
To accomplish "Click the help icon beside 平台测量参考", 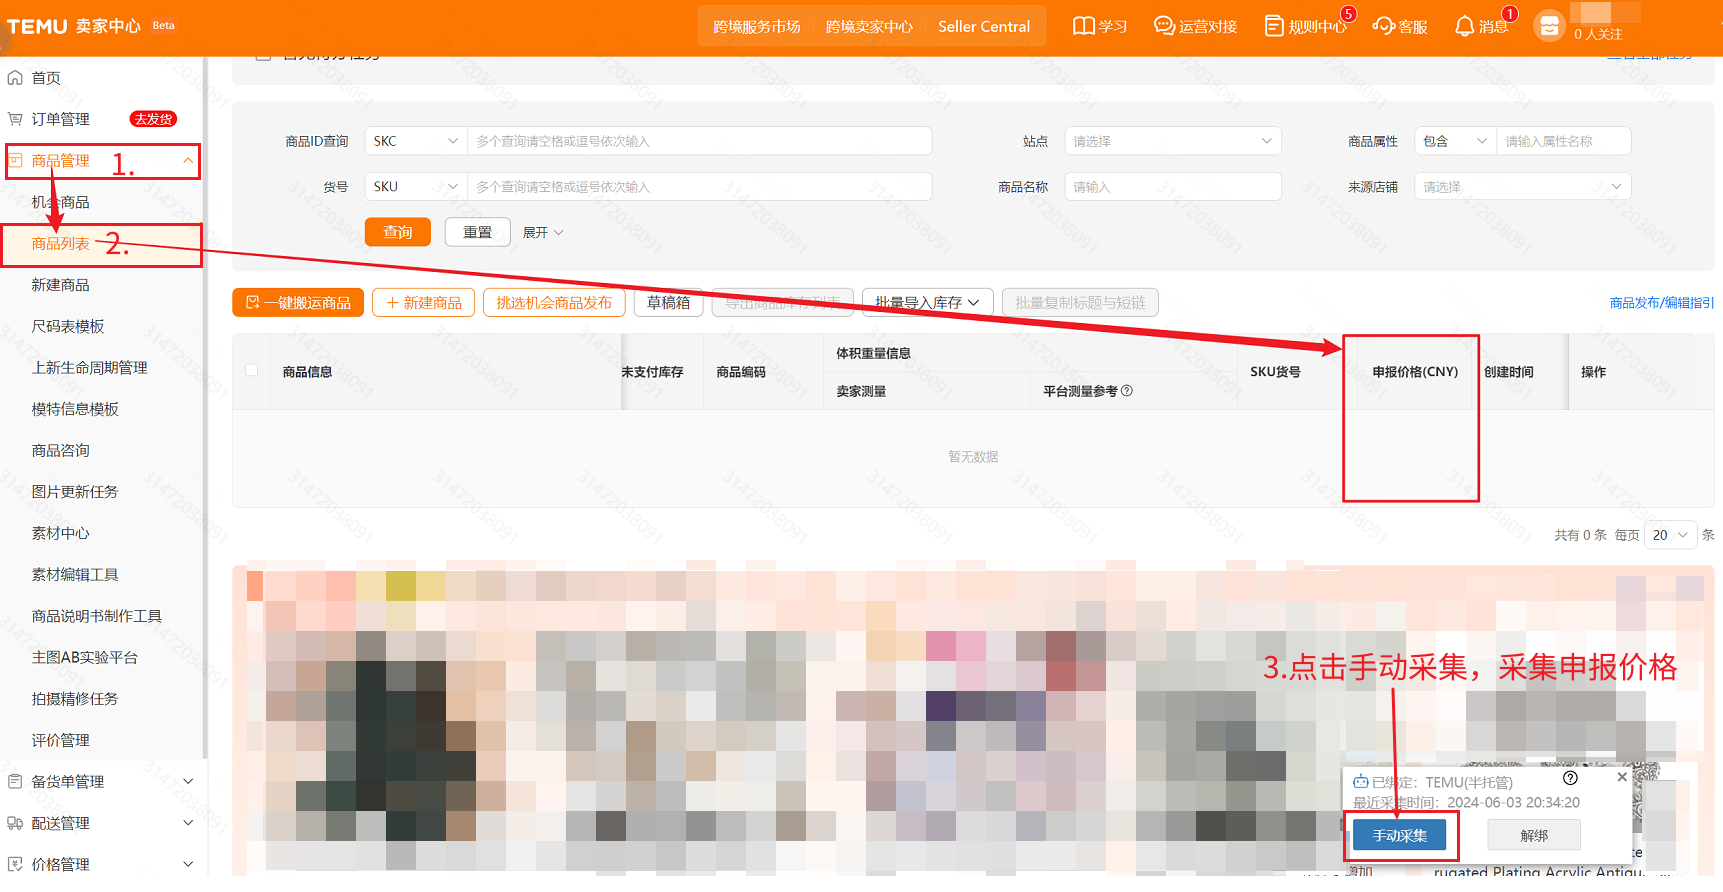I will 1127,391.
